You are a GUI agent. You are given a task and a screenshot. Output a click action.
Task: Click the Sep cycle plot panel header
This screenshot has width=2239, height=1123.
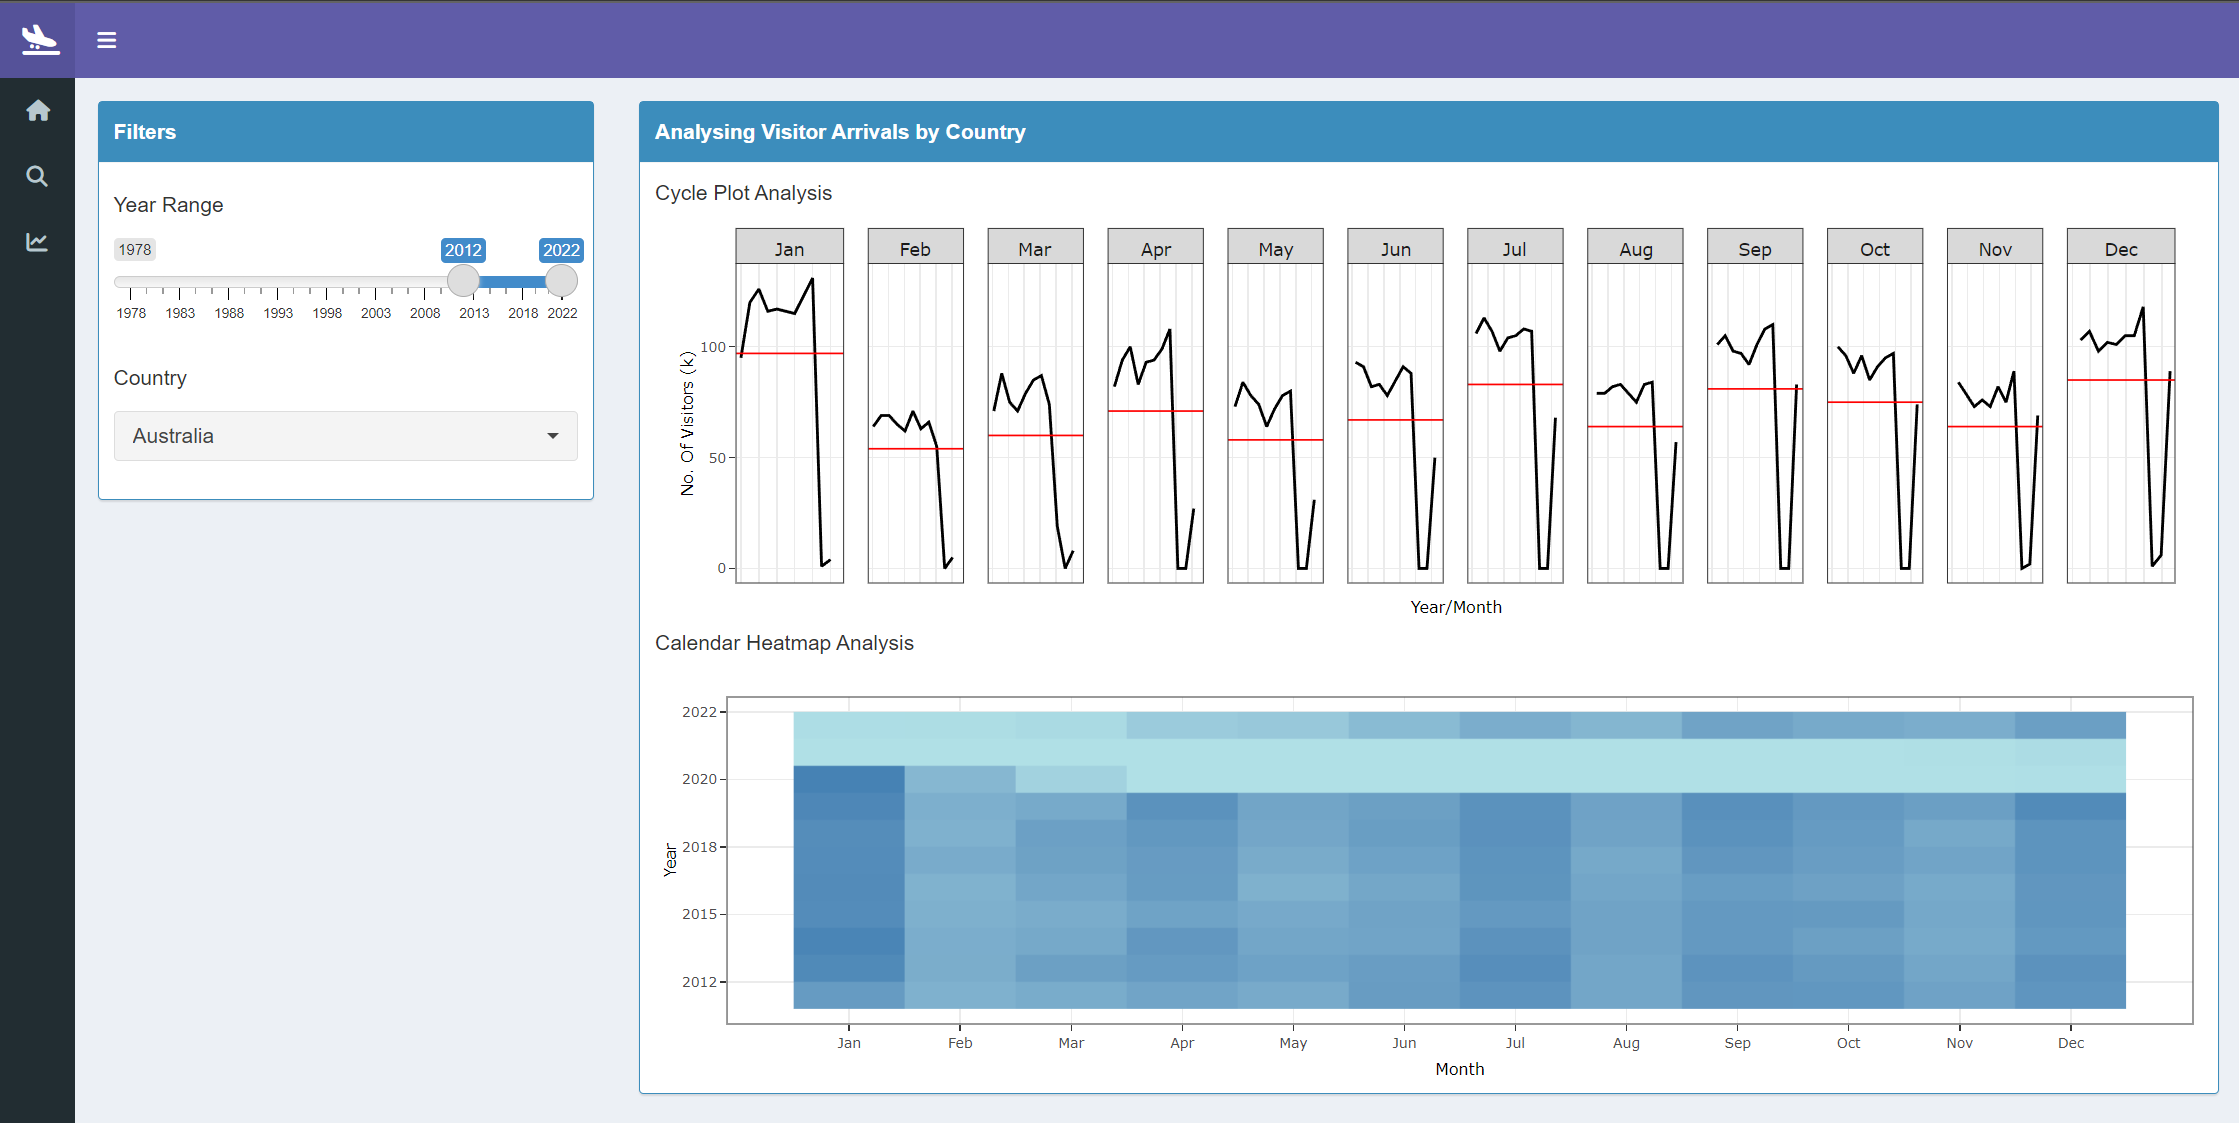pyautogui.click(x=1754, y=249)
